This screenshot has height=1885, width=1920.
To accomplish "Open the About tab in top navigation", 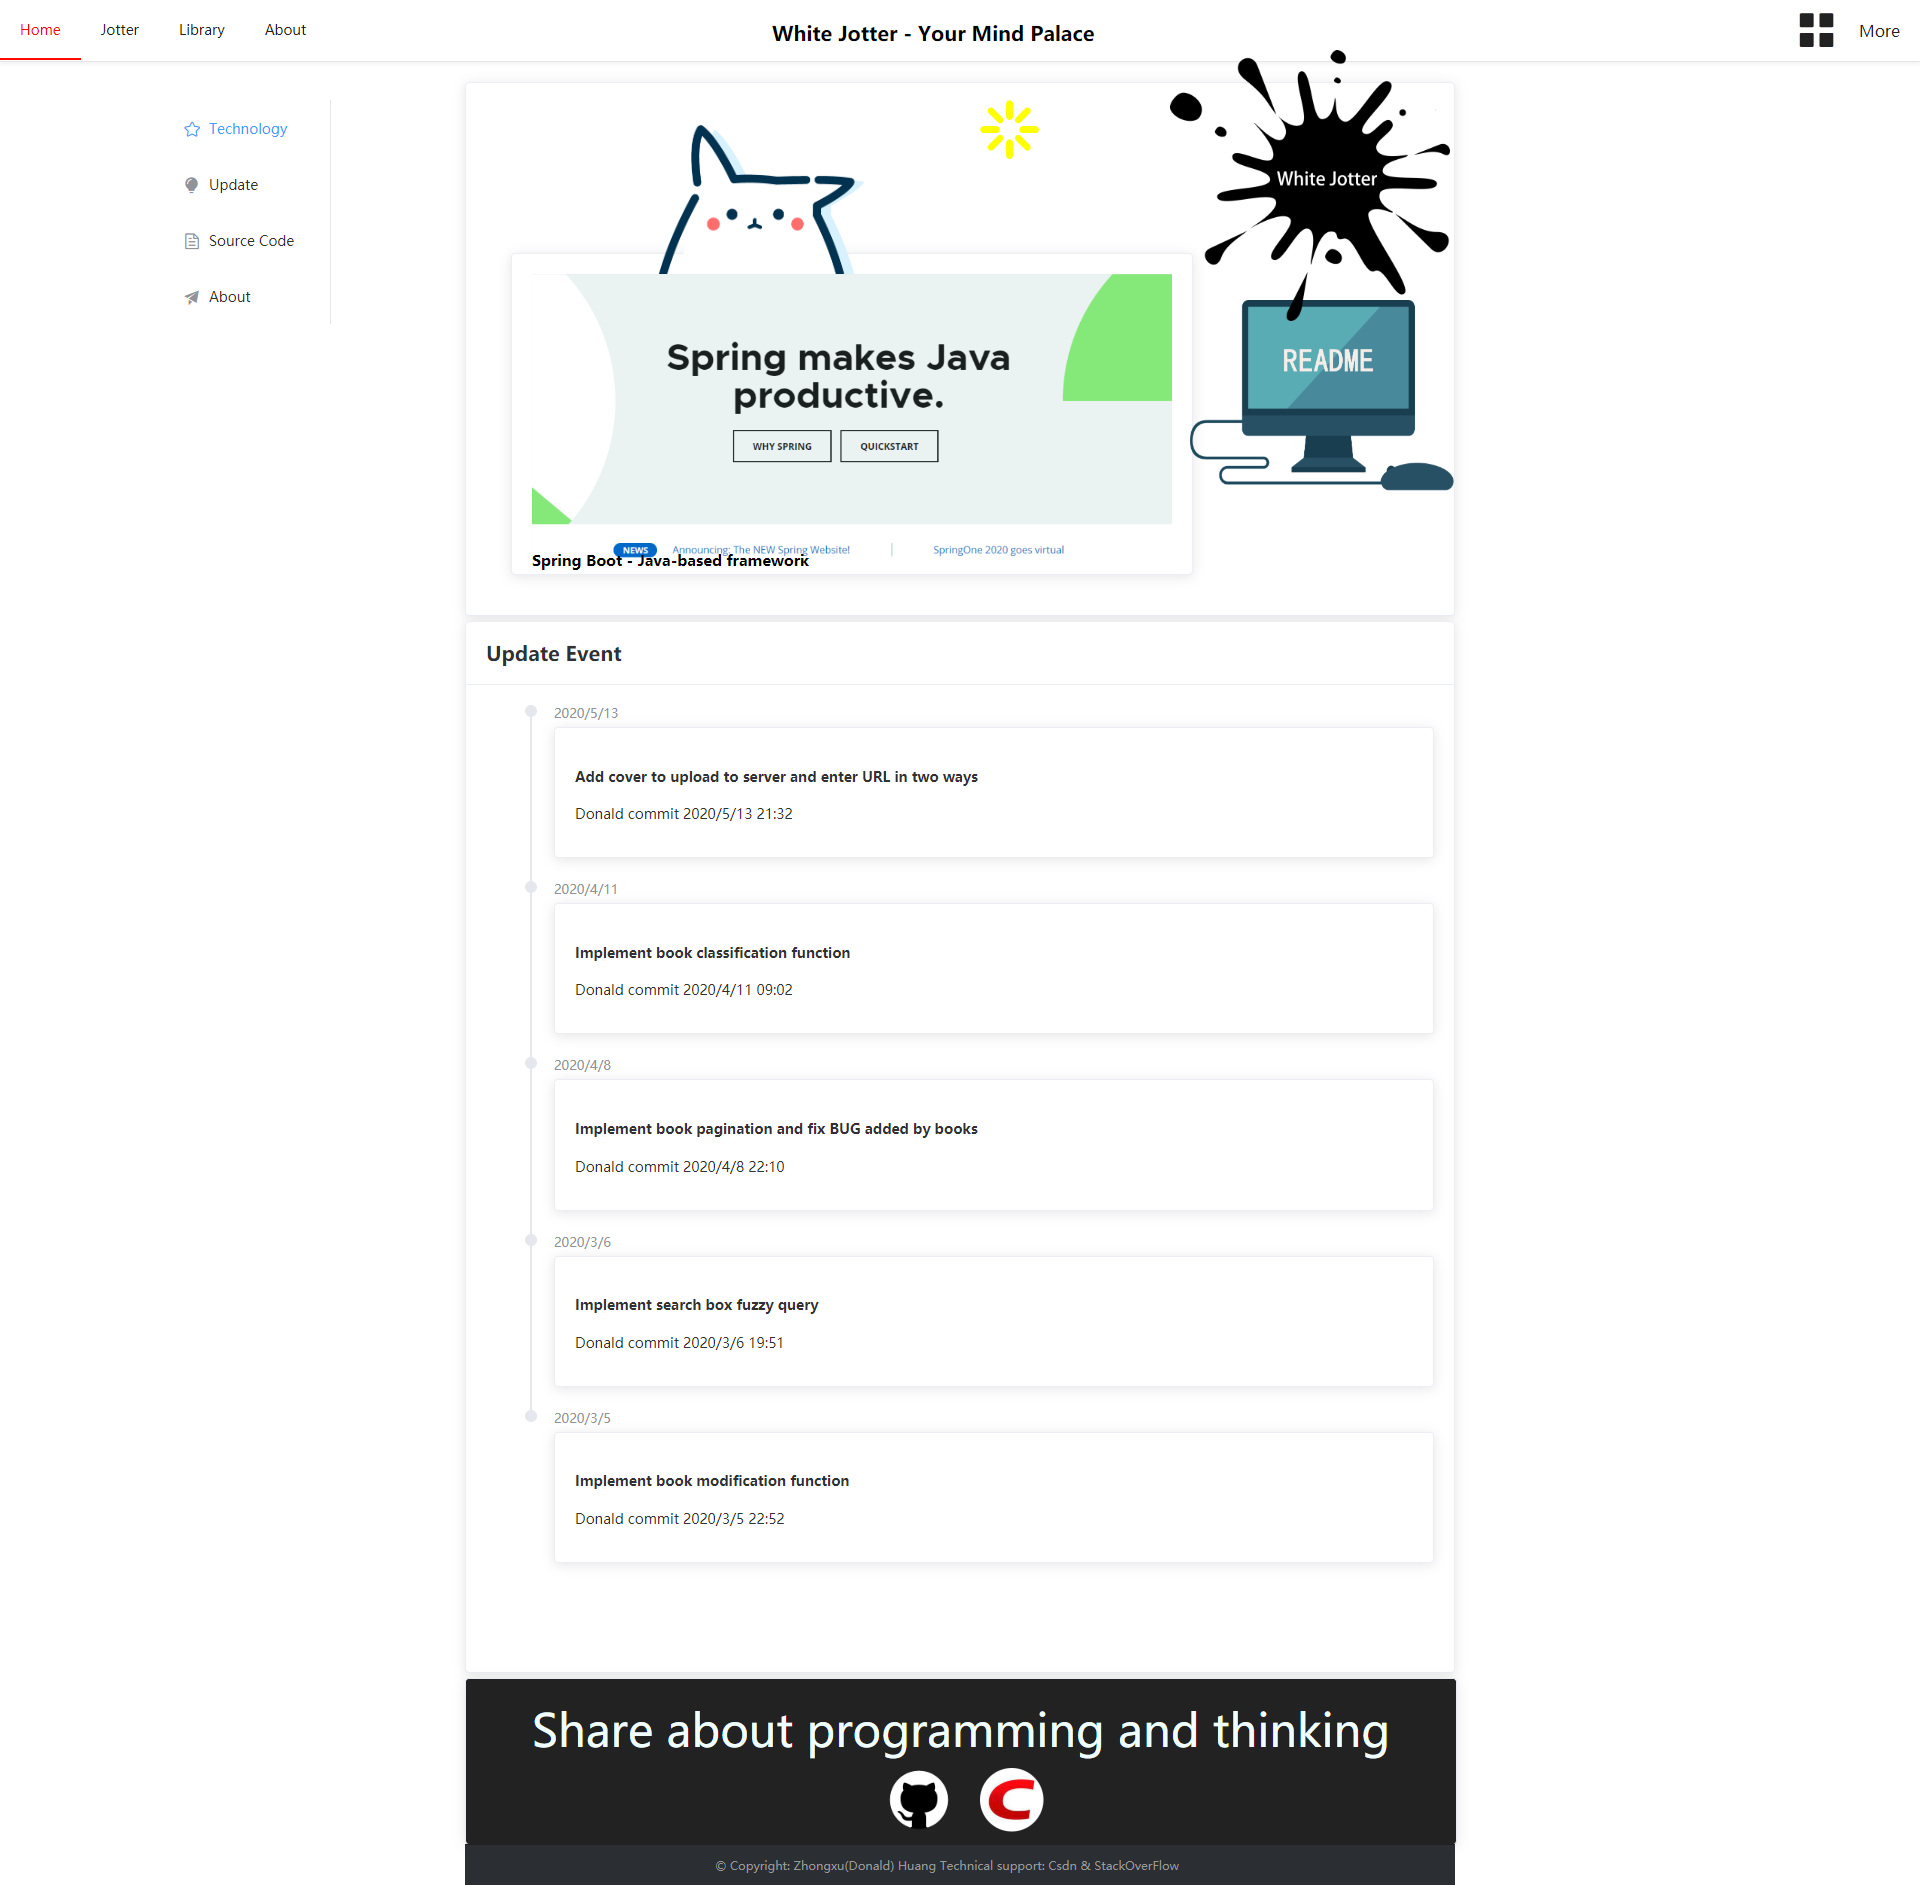I will point(285,30).
